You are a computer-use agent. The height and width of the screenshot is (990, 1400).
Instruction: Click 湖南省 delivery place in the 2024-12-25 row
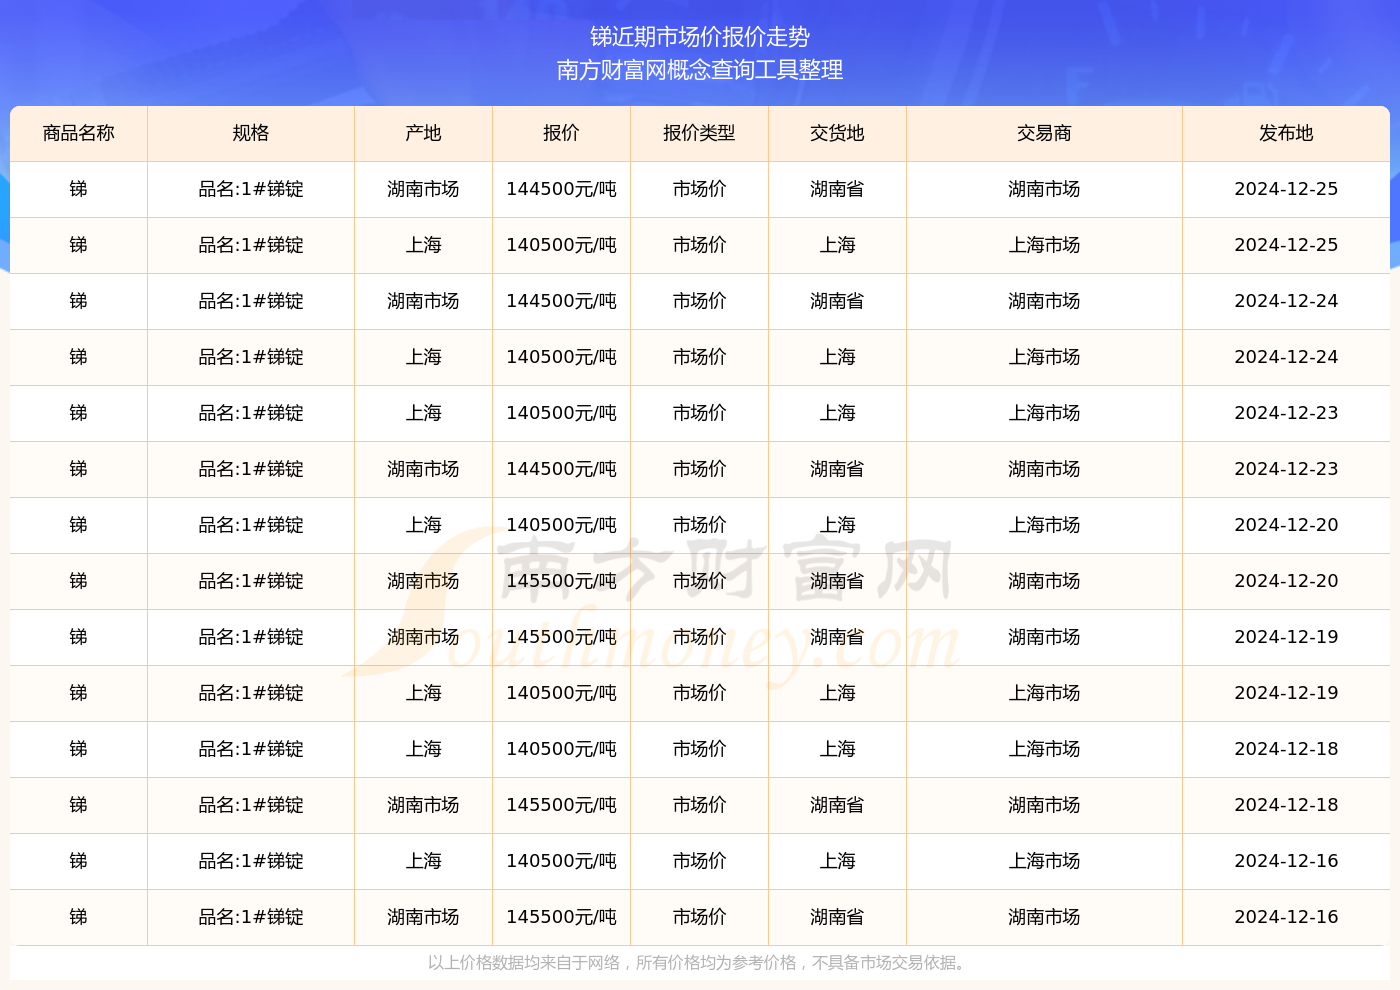[838, 189]
